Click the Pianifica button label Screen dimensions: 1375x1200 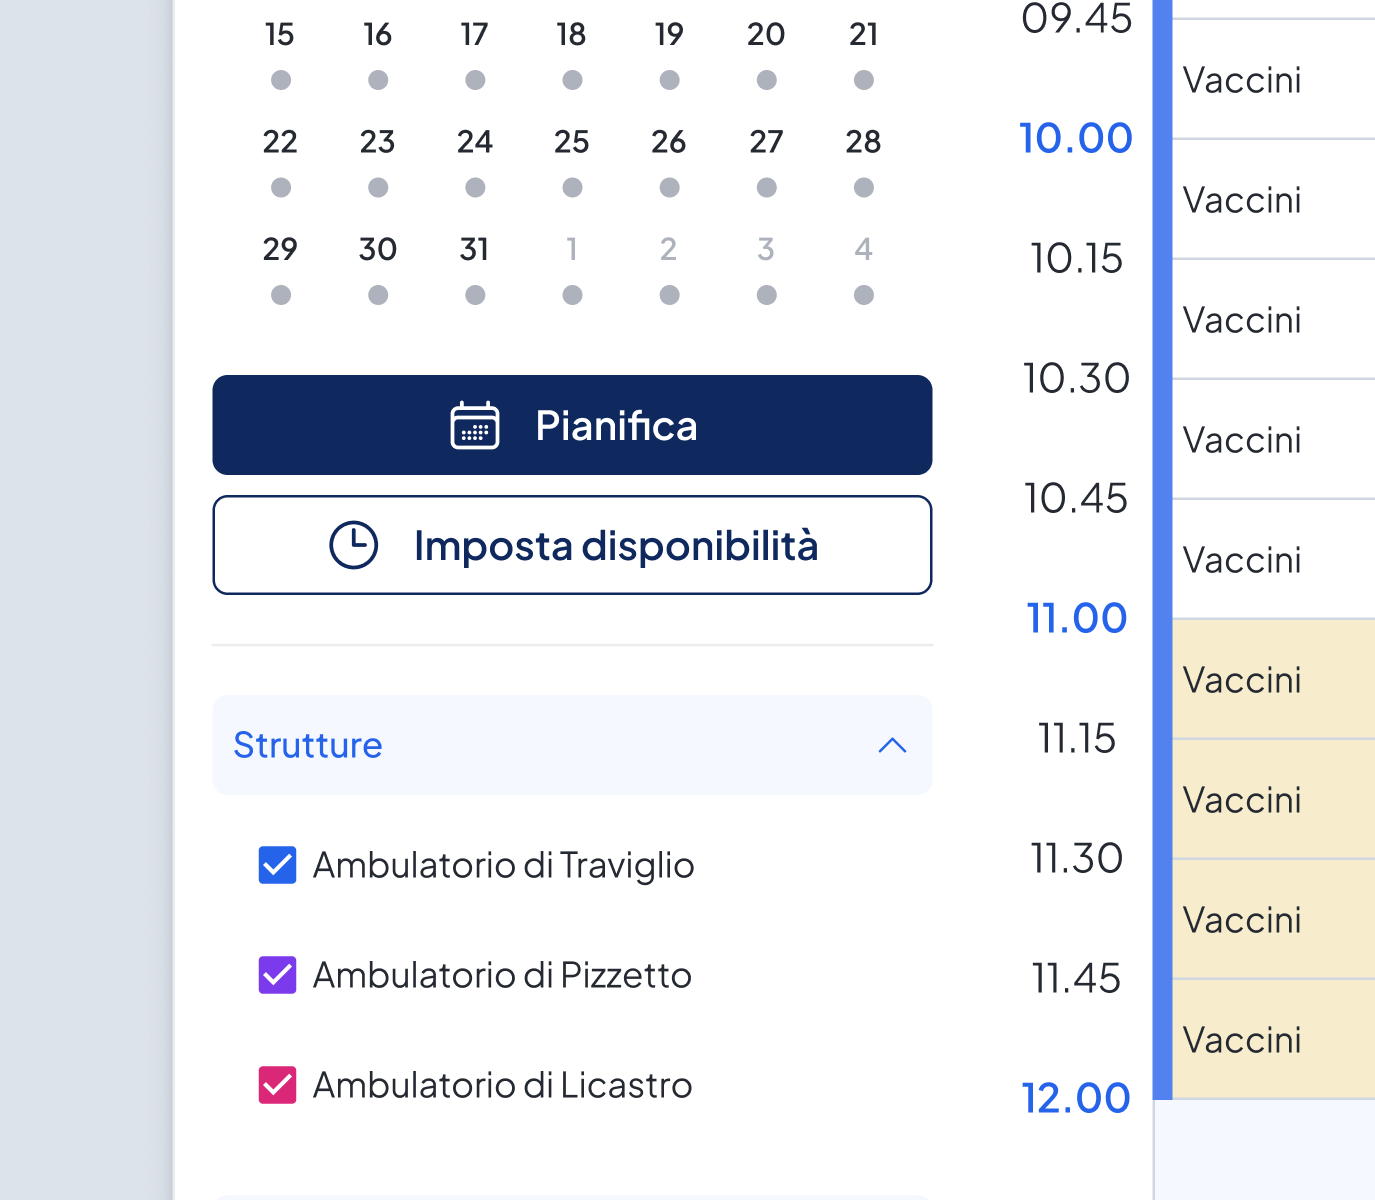click(x=616, y=426)
